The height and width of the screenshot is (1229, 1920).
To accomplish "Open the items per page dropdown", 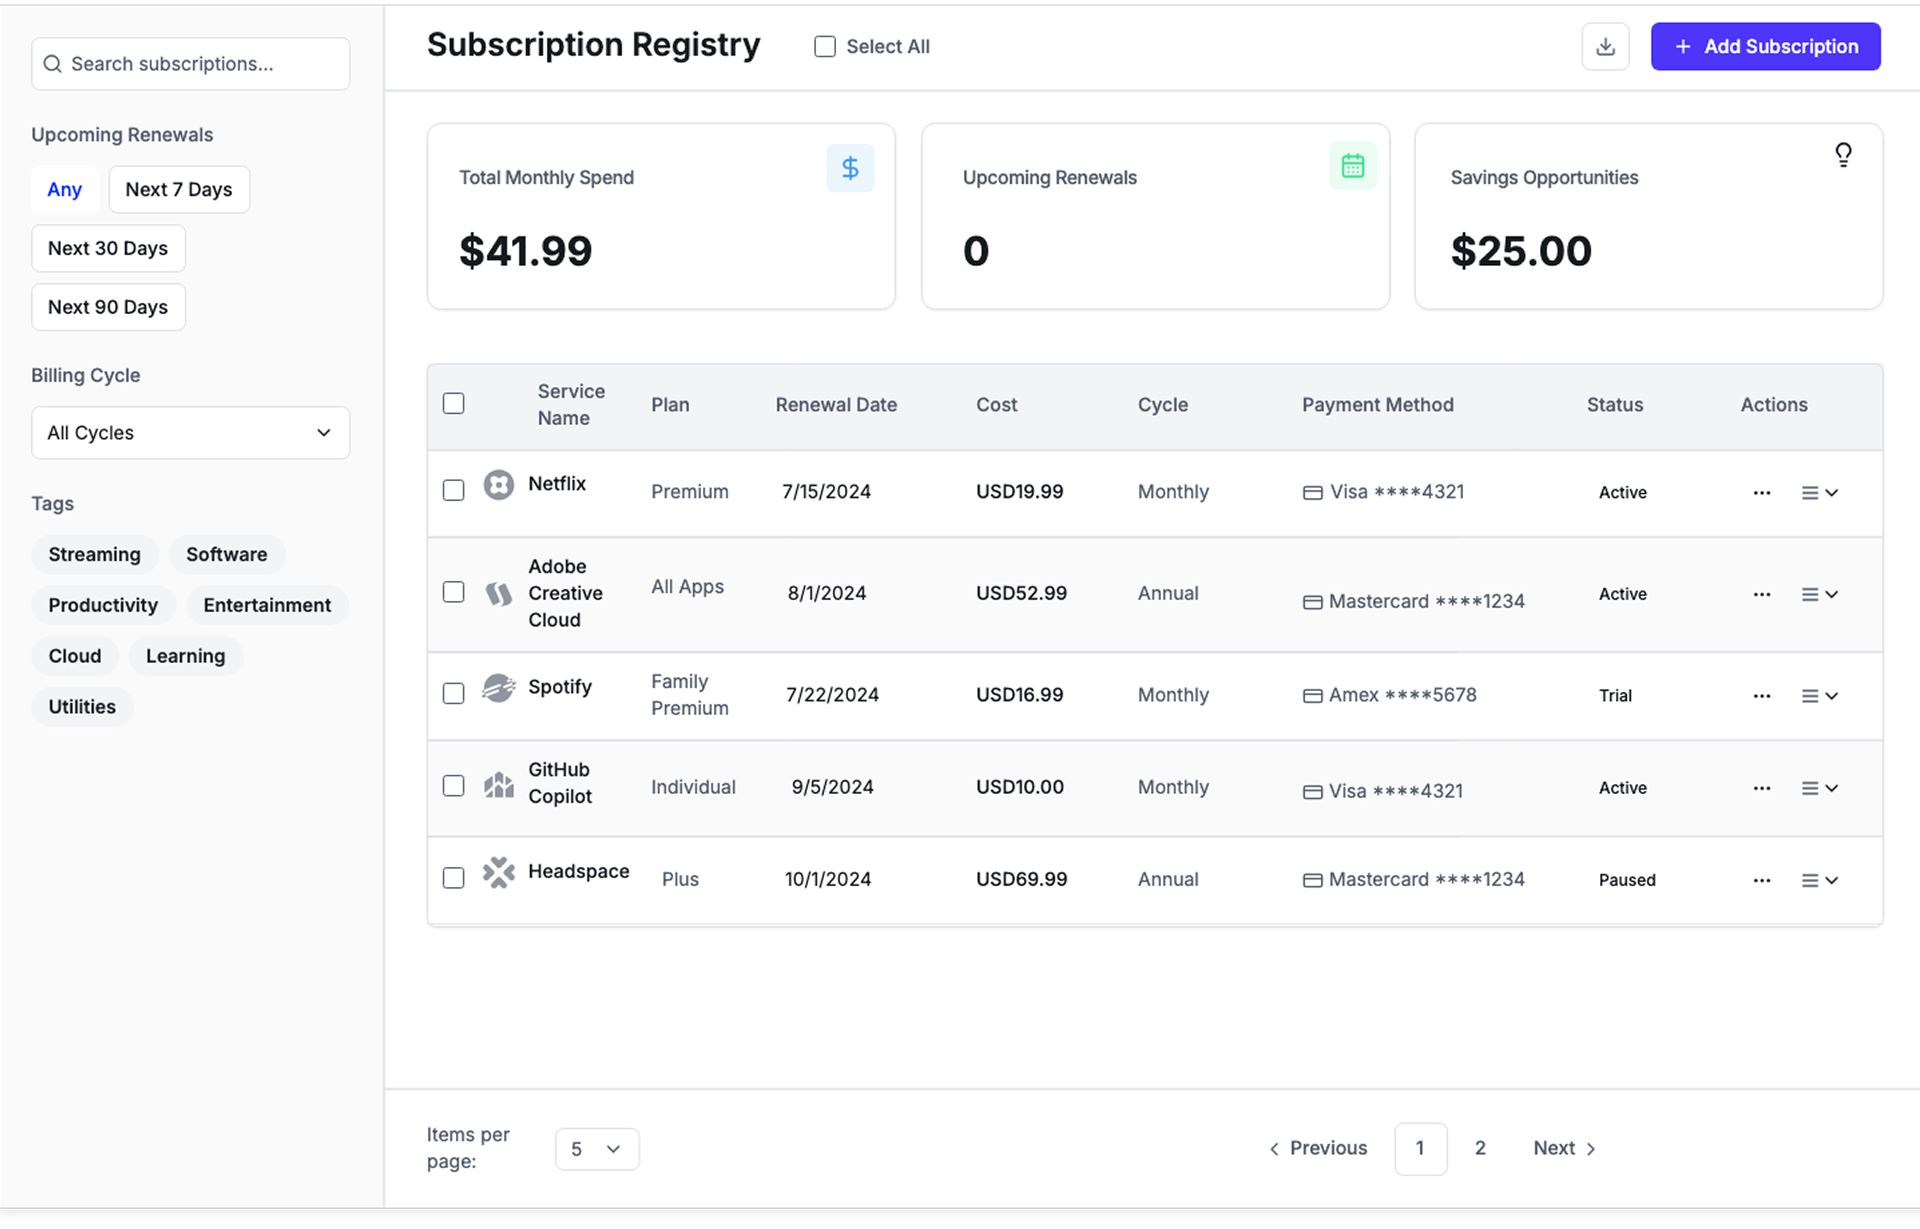I will coord(596,1149).
